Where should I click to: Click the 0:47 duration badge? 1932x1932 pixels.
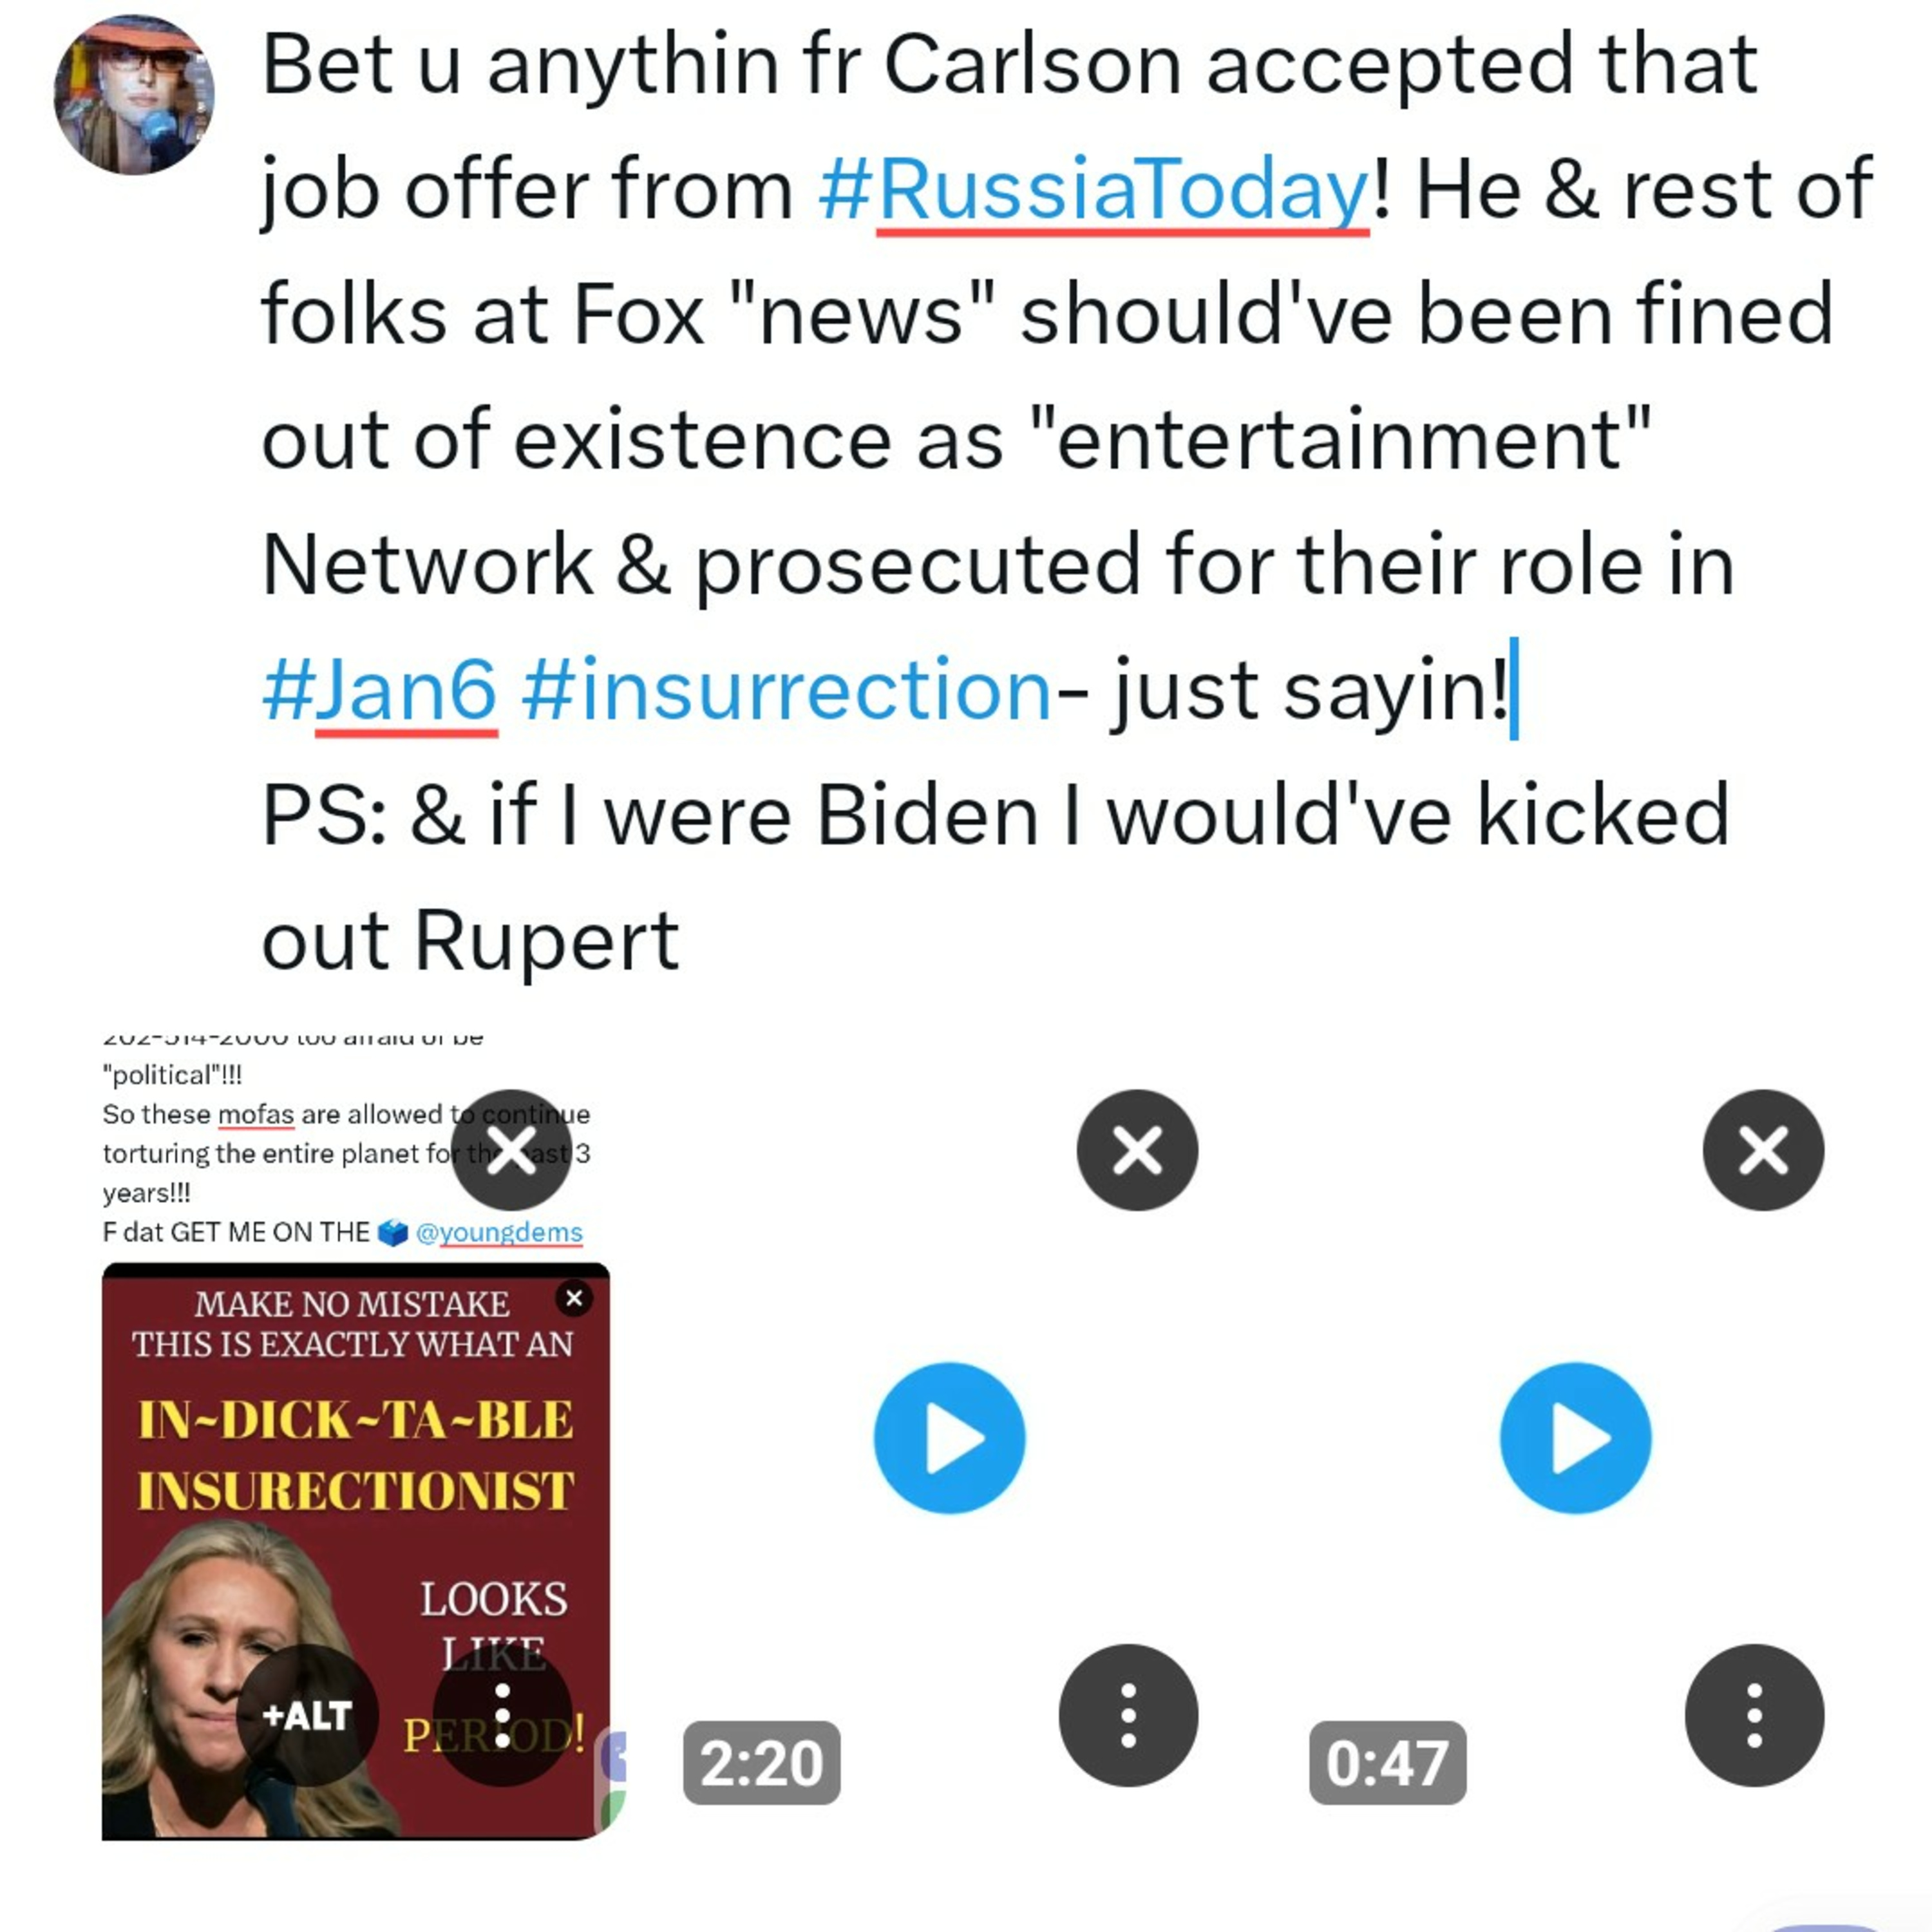tap(1387, 1763)
